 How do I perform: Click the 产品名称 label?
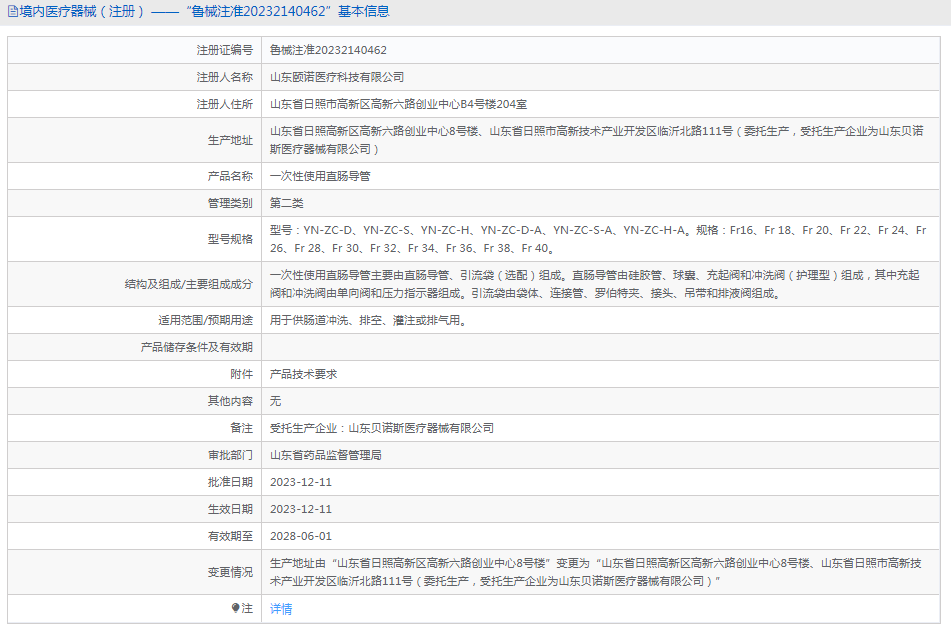tap(230, 176)
